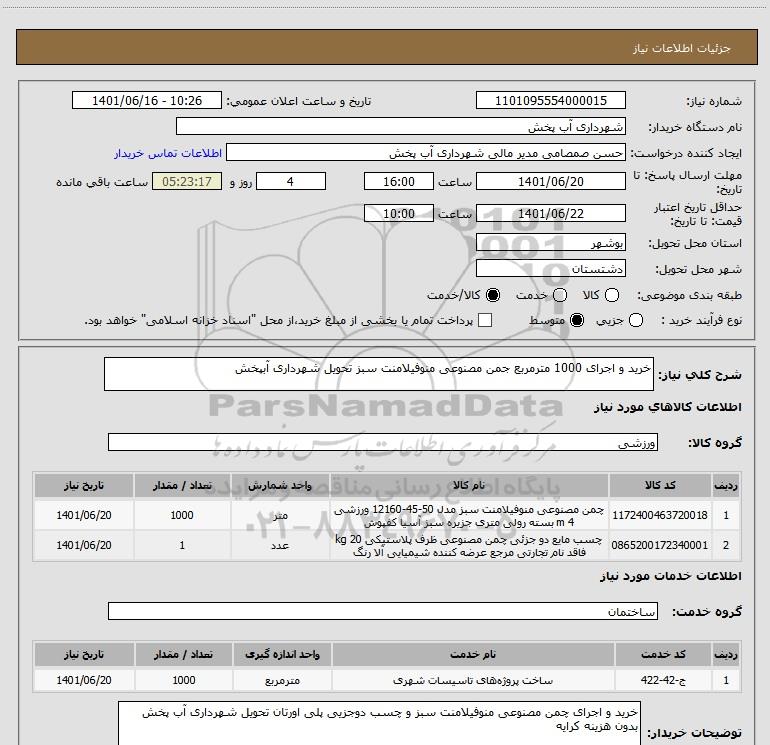The image size is (770, 745).
Task: Click the اطلاعات کالاهای مورد نیاز section title
Action: tap(668, 407)
